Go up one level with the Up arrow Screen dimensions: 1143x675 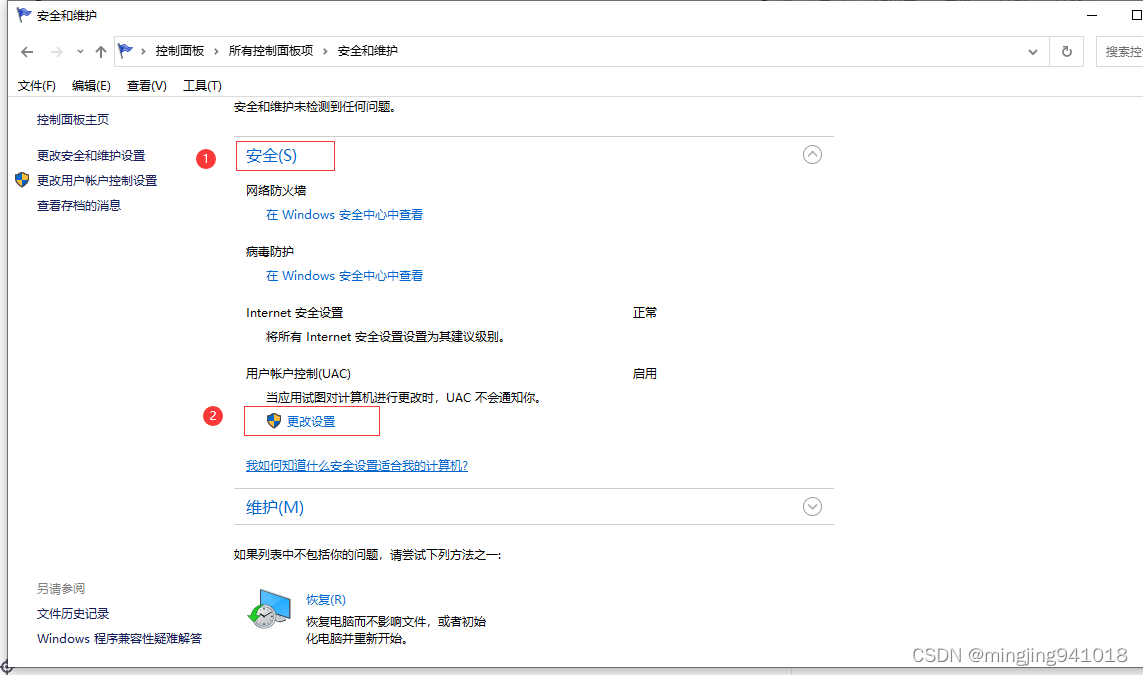[101, 52]
